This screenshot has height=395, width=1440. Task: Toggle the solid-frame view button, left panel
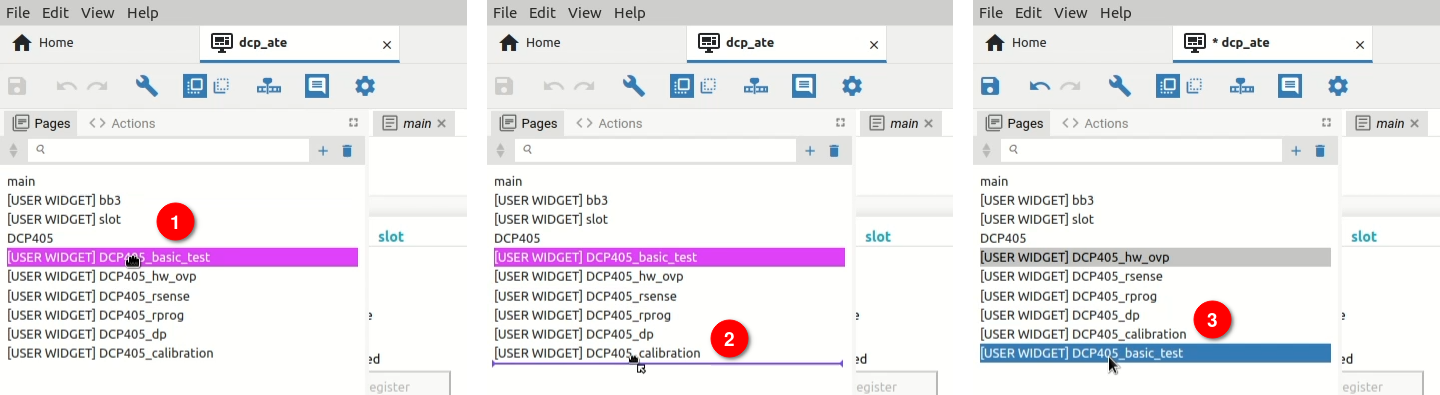click(194, 86)
